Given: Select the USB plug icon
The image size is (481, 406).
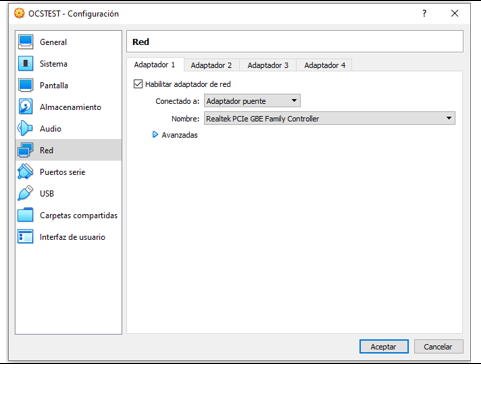Looking at the screenshot, I should point(26,193).
